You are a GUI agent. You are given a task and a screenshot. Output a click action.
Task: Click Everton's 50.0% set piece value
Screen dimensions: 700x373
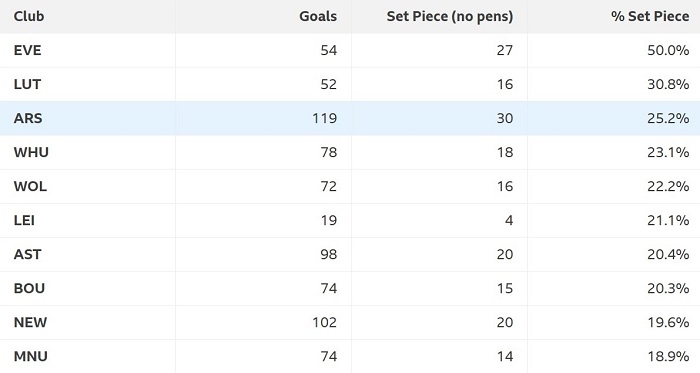point(668,50)
